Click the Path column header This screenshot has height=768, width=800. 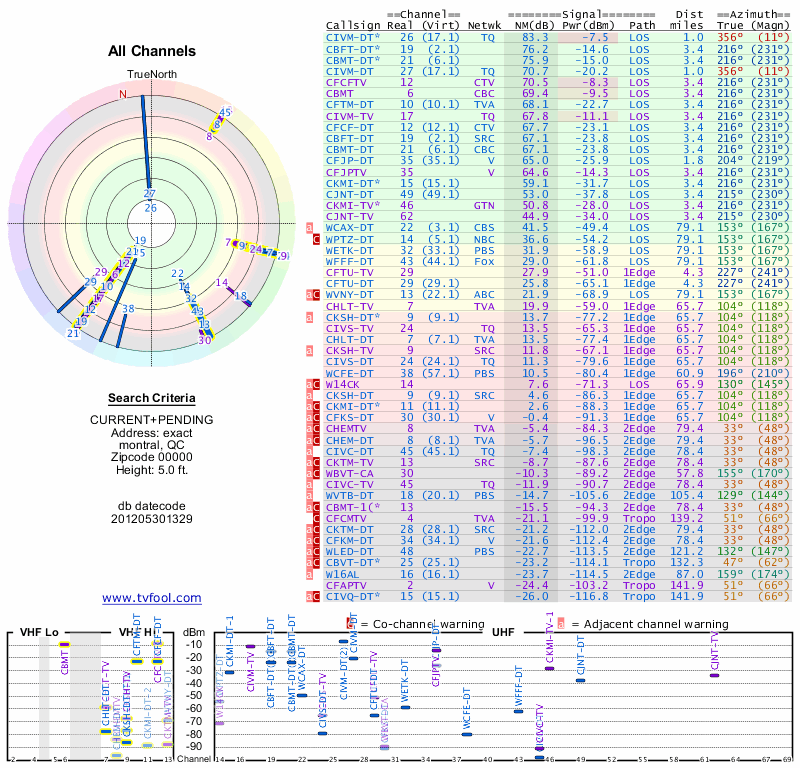tap(642, 26)
